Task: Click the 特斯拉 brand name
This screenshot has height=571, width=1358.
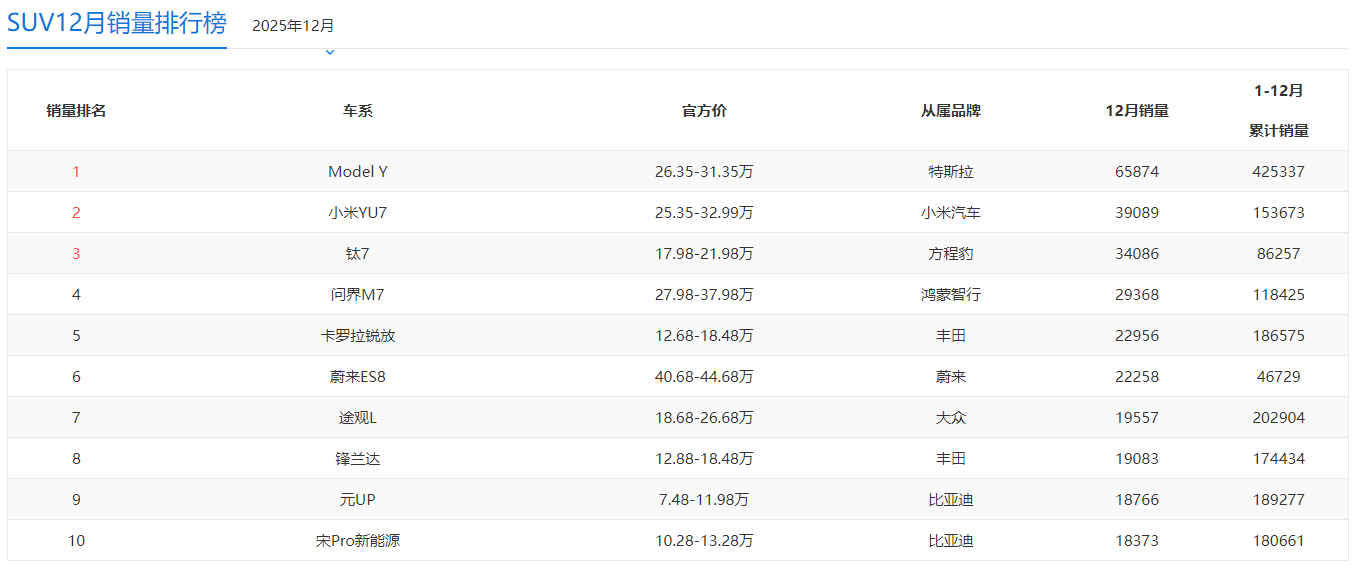Action: 950,172
